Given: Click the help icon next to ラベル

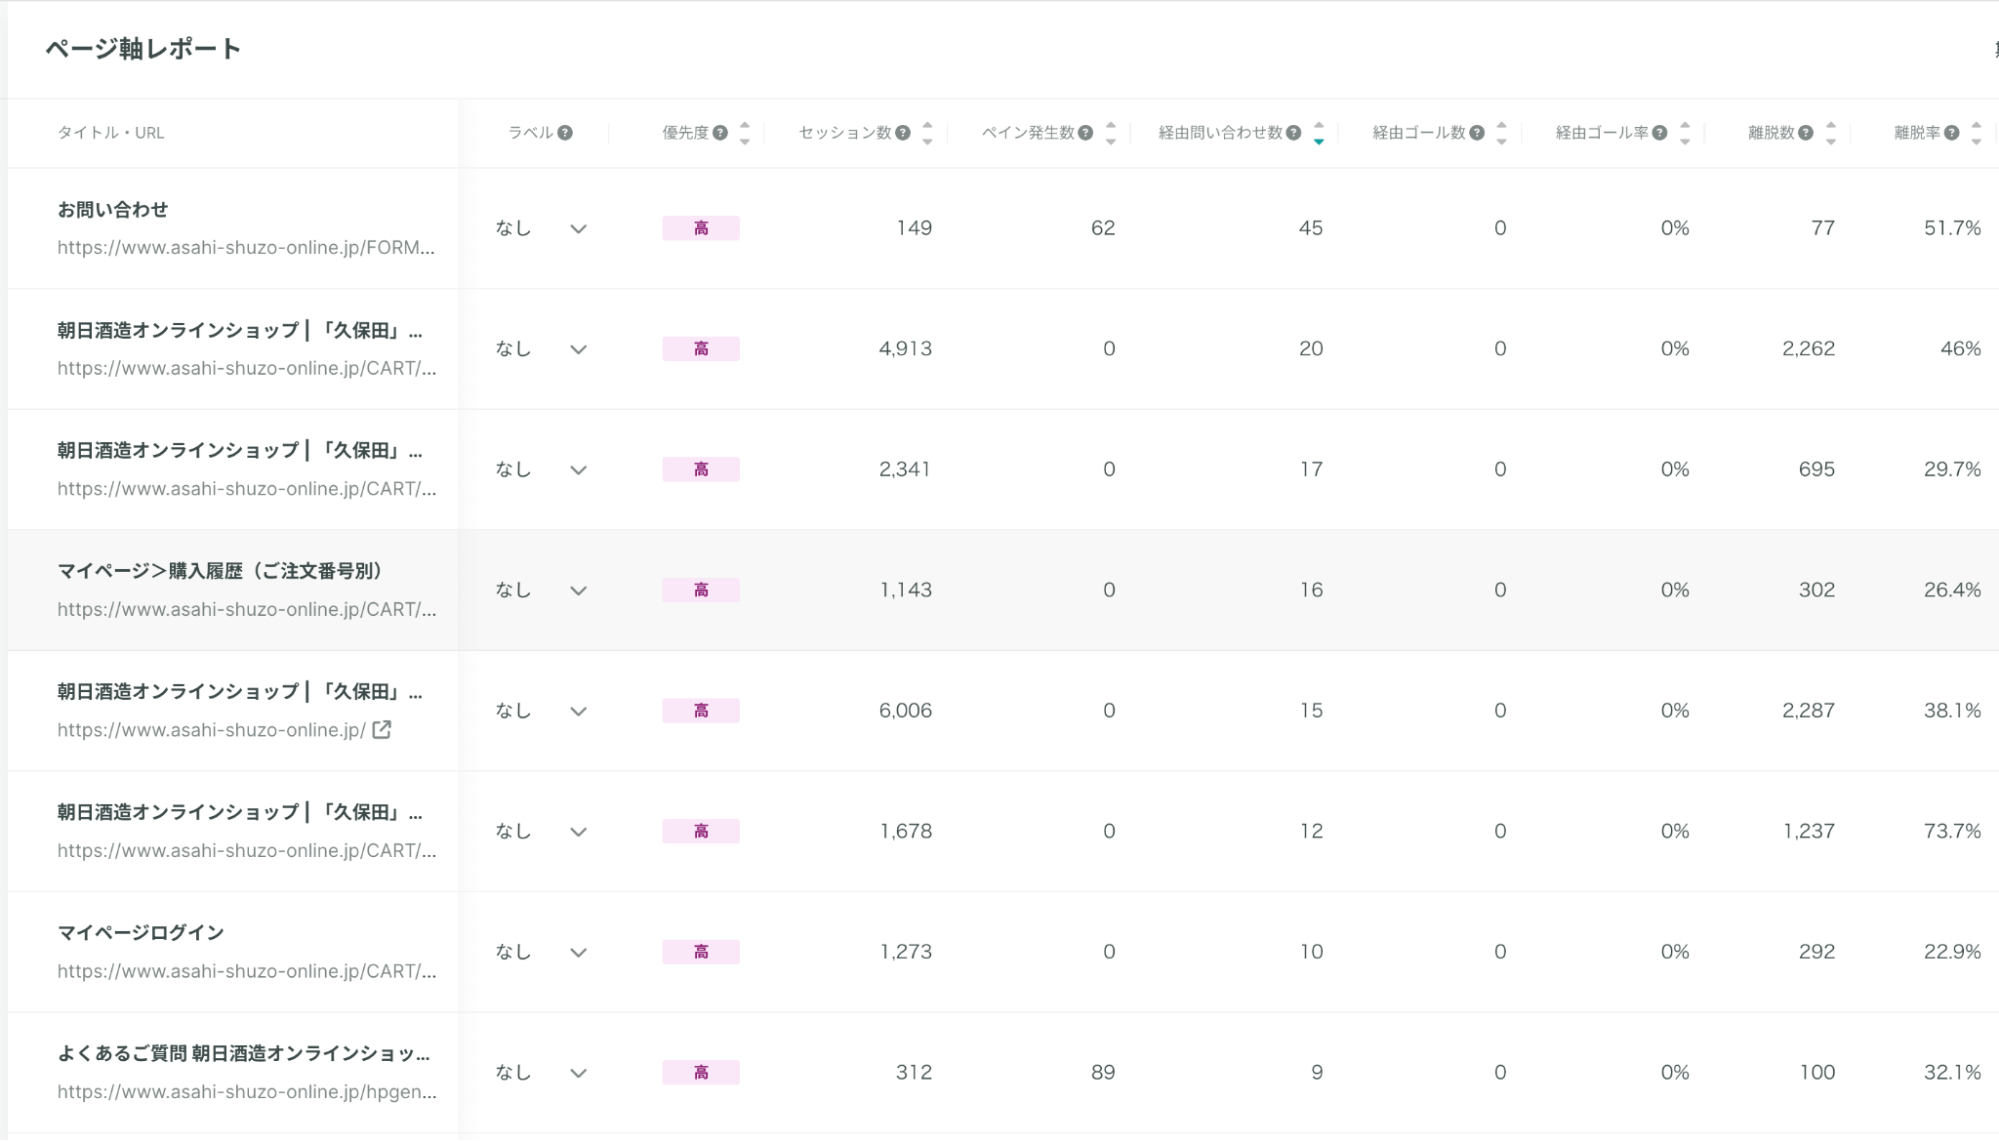Looking at the screenshot, I should [x=565, y=133].
